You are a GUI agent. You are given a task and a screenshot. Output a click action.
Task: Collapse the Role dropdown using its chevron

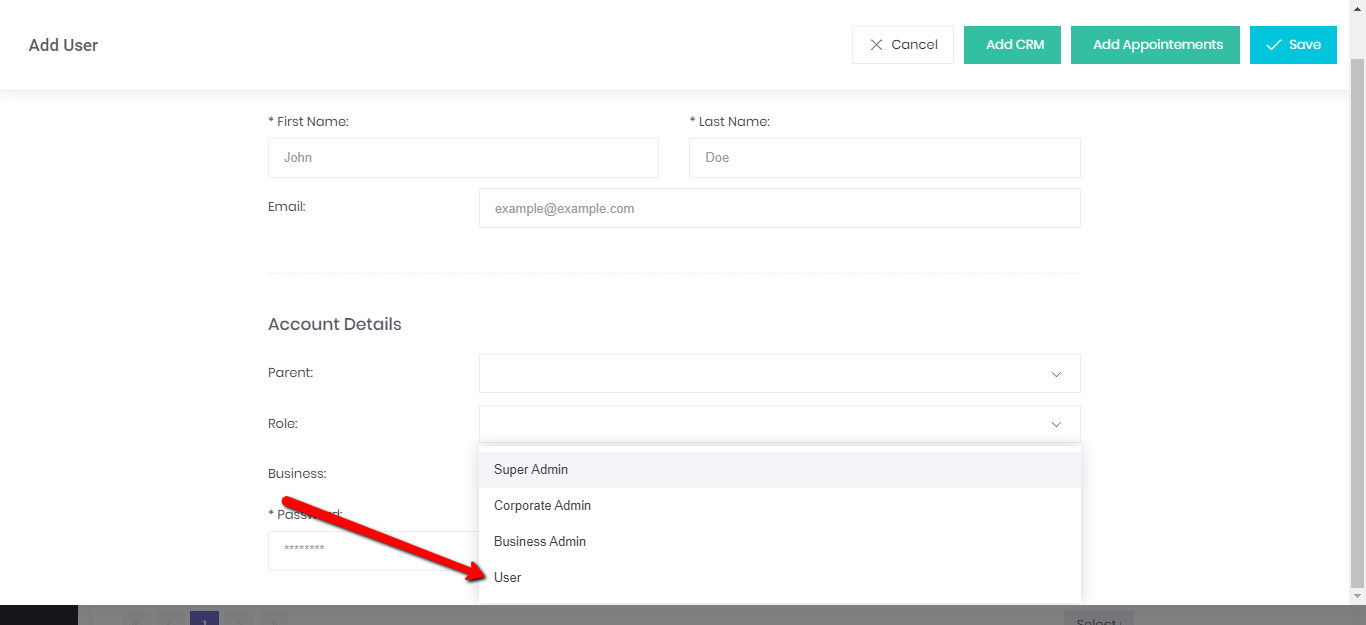click(x=1056, y=424)
